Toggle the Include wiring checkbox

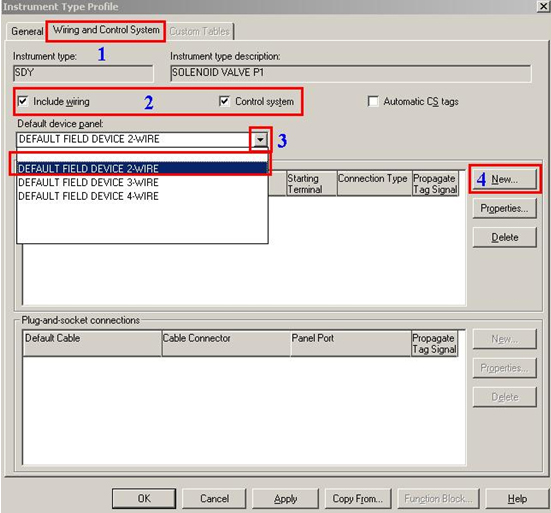[23, 101]
